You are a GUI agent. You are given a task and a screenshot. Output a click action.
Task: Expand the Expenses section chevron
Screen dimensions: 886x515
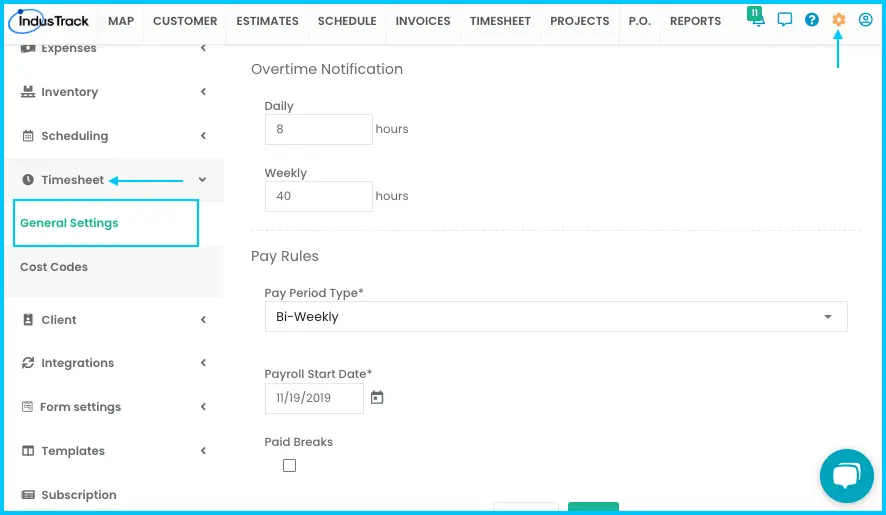pyautogui.click(x=203, y=48)
